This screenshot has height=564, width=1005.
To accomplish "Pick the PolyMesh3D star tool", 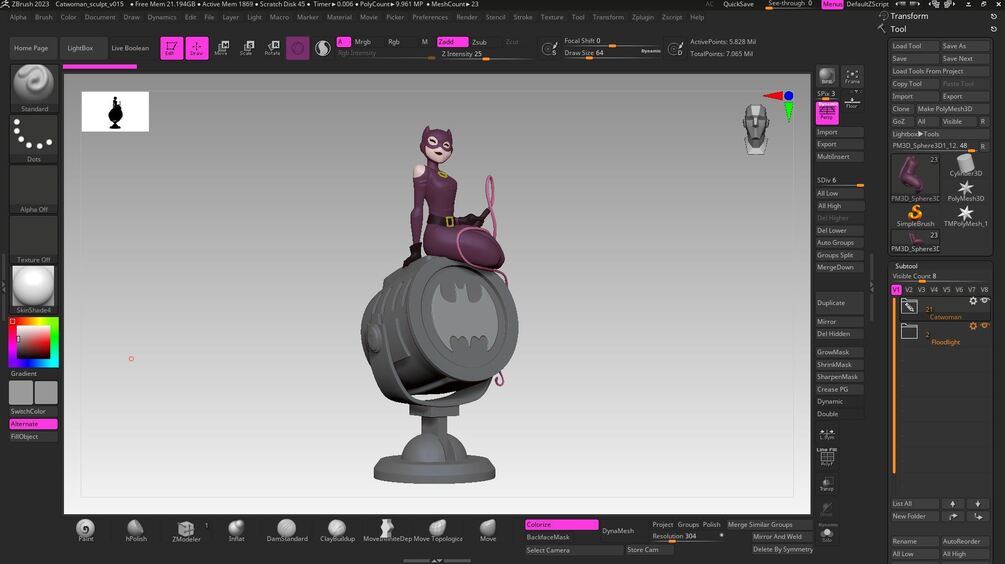I will point(965,190).
